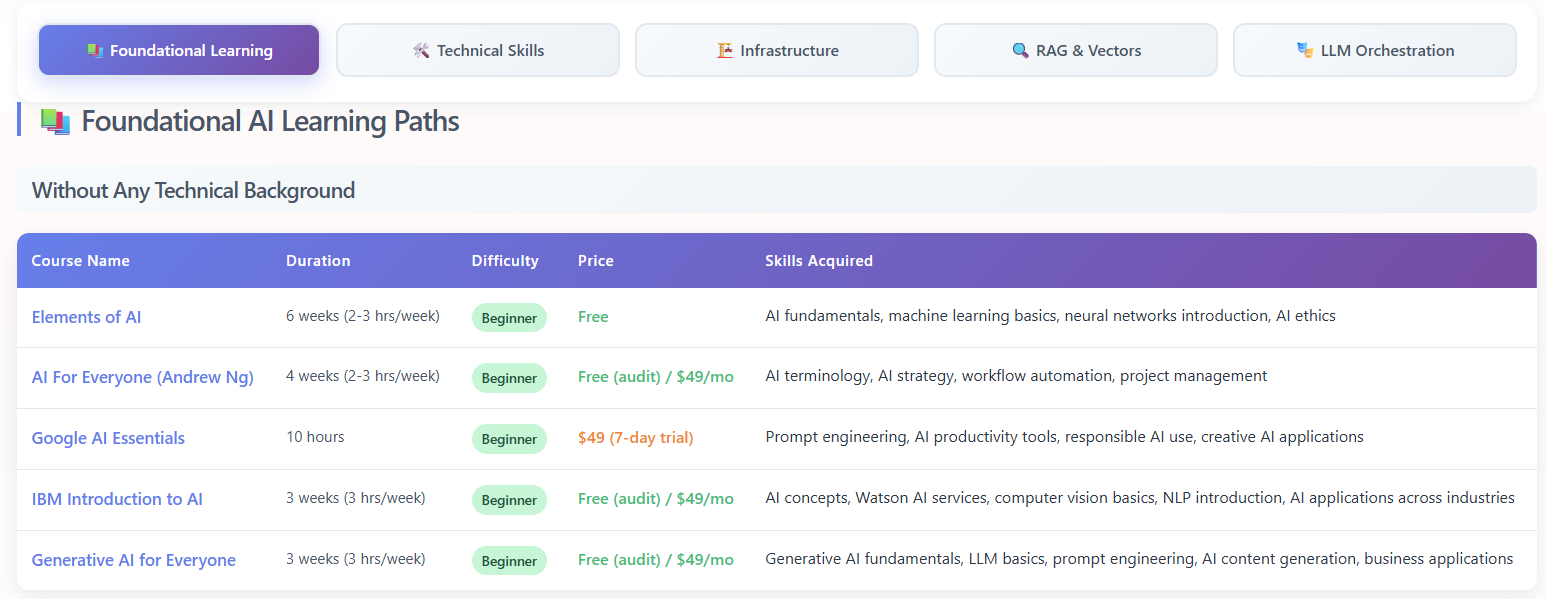Click the Difficulty column header
This screenshot has height=599, width=1546.
pyautogui.click(x=505, y=261)
